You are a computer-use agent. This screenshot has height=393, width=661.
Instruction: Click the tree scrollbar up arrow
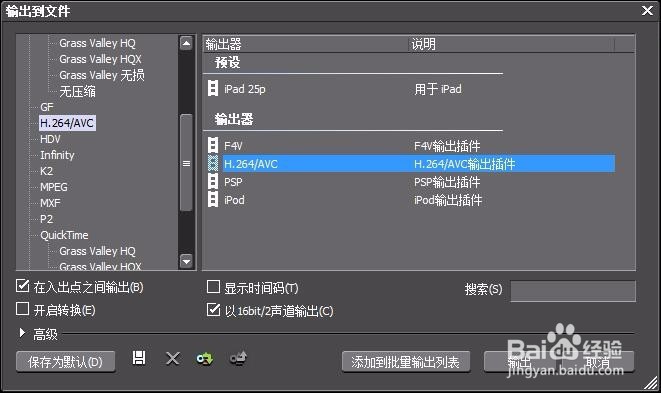point(186,43)
